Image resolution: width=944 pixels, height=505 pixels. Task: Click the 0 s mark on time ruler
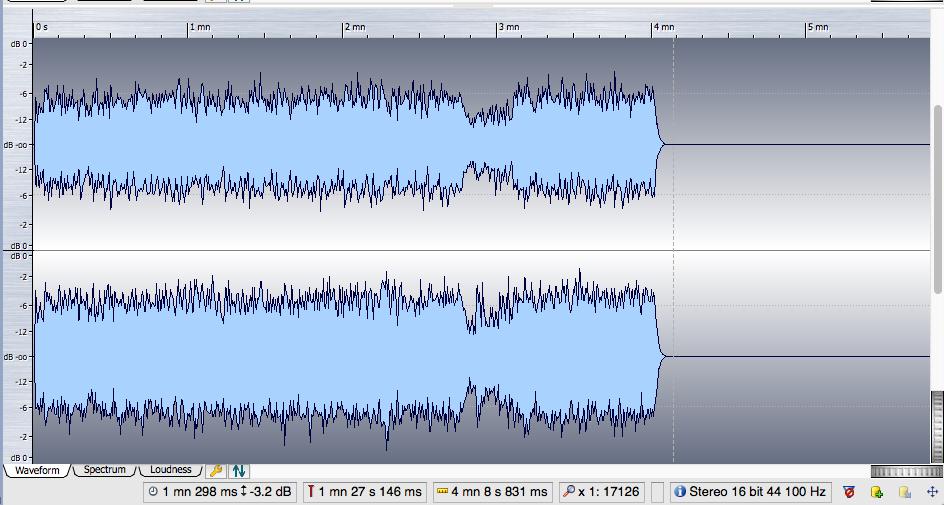[x=42, y=27]
